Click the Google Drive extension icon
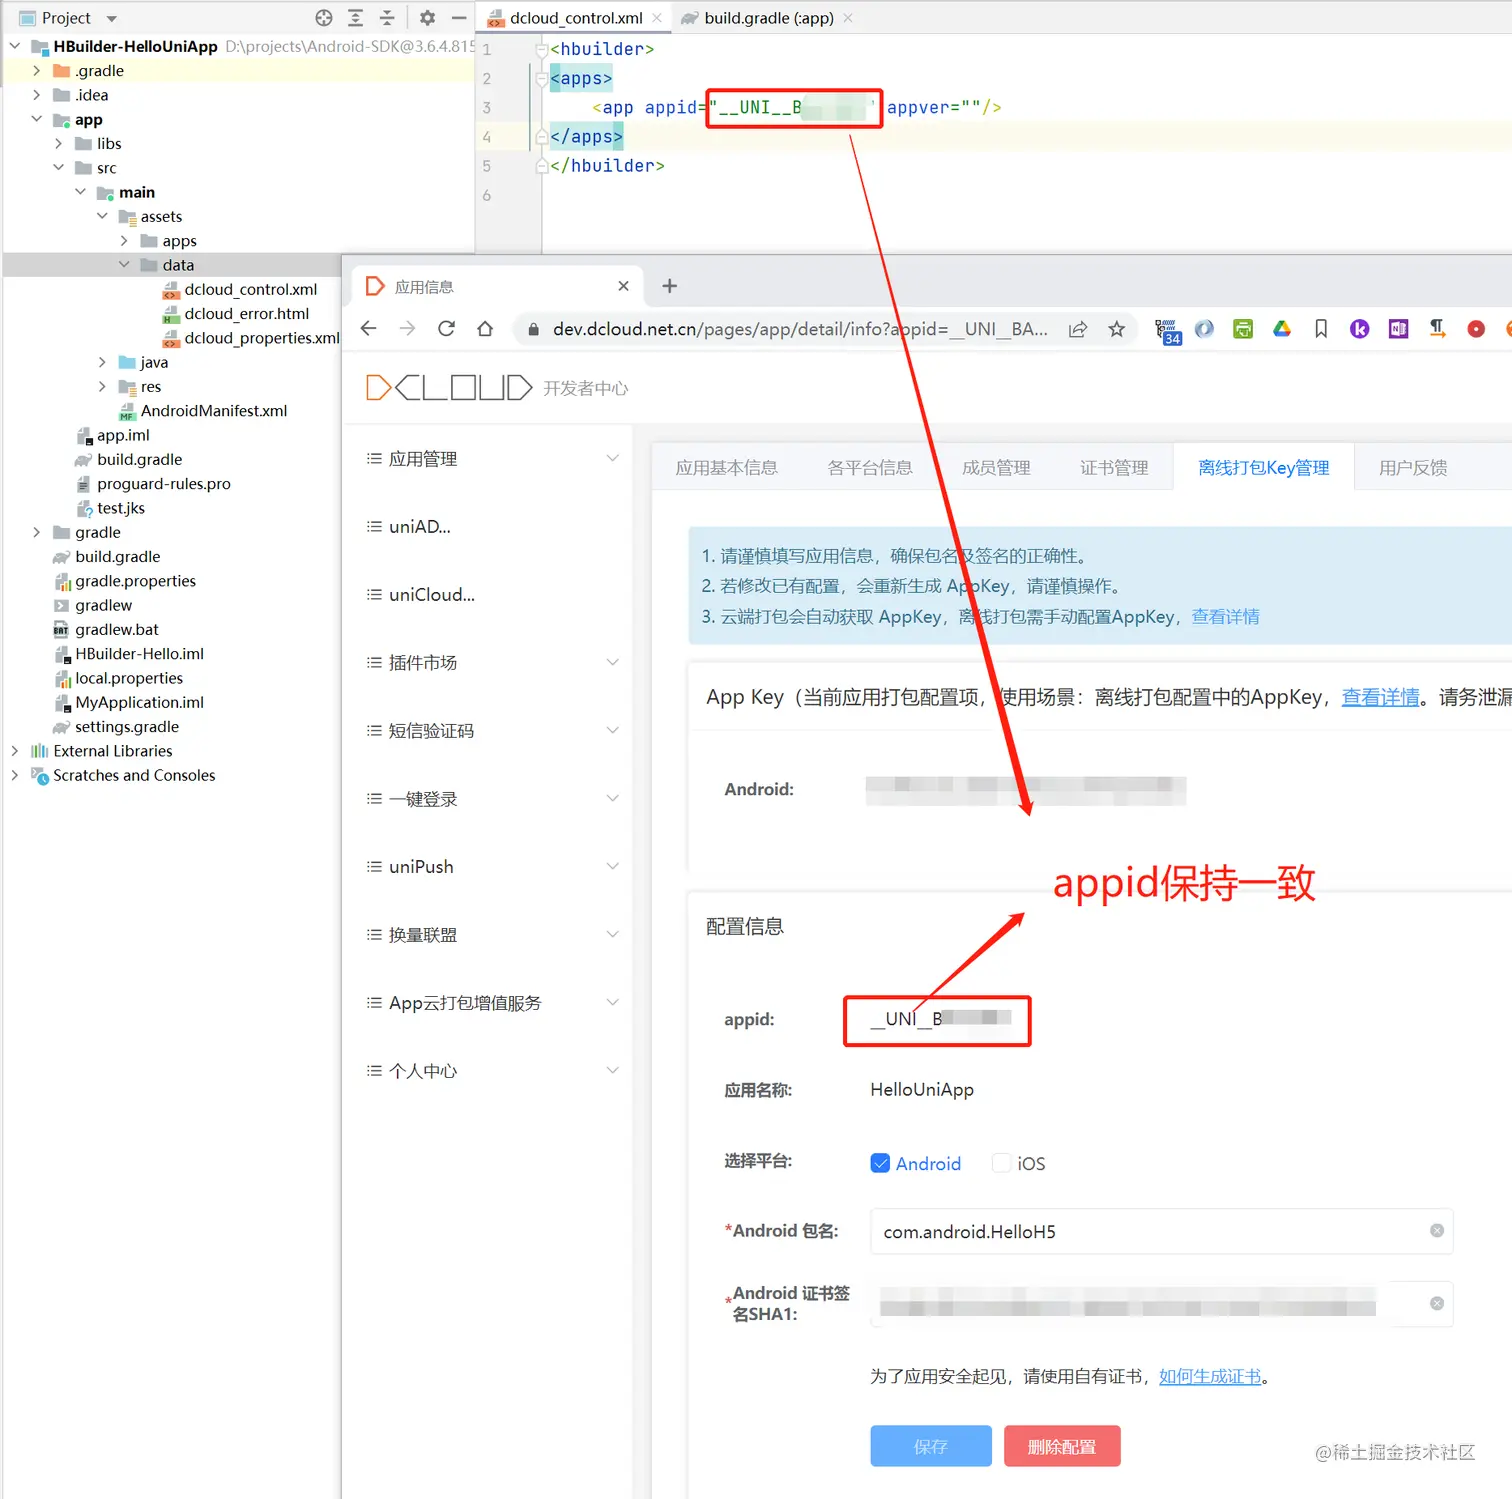Image resolution: width=1512 pixels, height=1499 pixels. [x=1282, y=329]
